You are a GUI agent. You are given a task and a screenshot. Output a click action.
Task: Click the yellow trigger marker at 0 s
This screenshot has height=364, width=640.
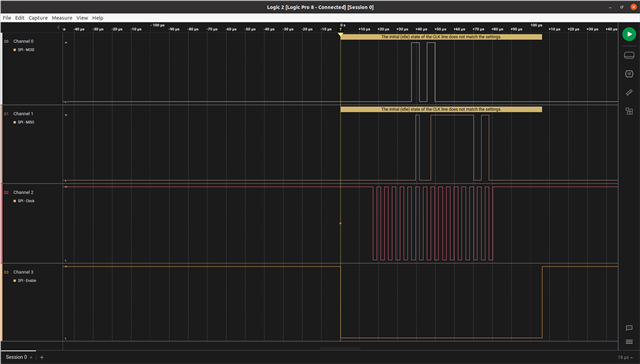click(x=340, y=35)
